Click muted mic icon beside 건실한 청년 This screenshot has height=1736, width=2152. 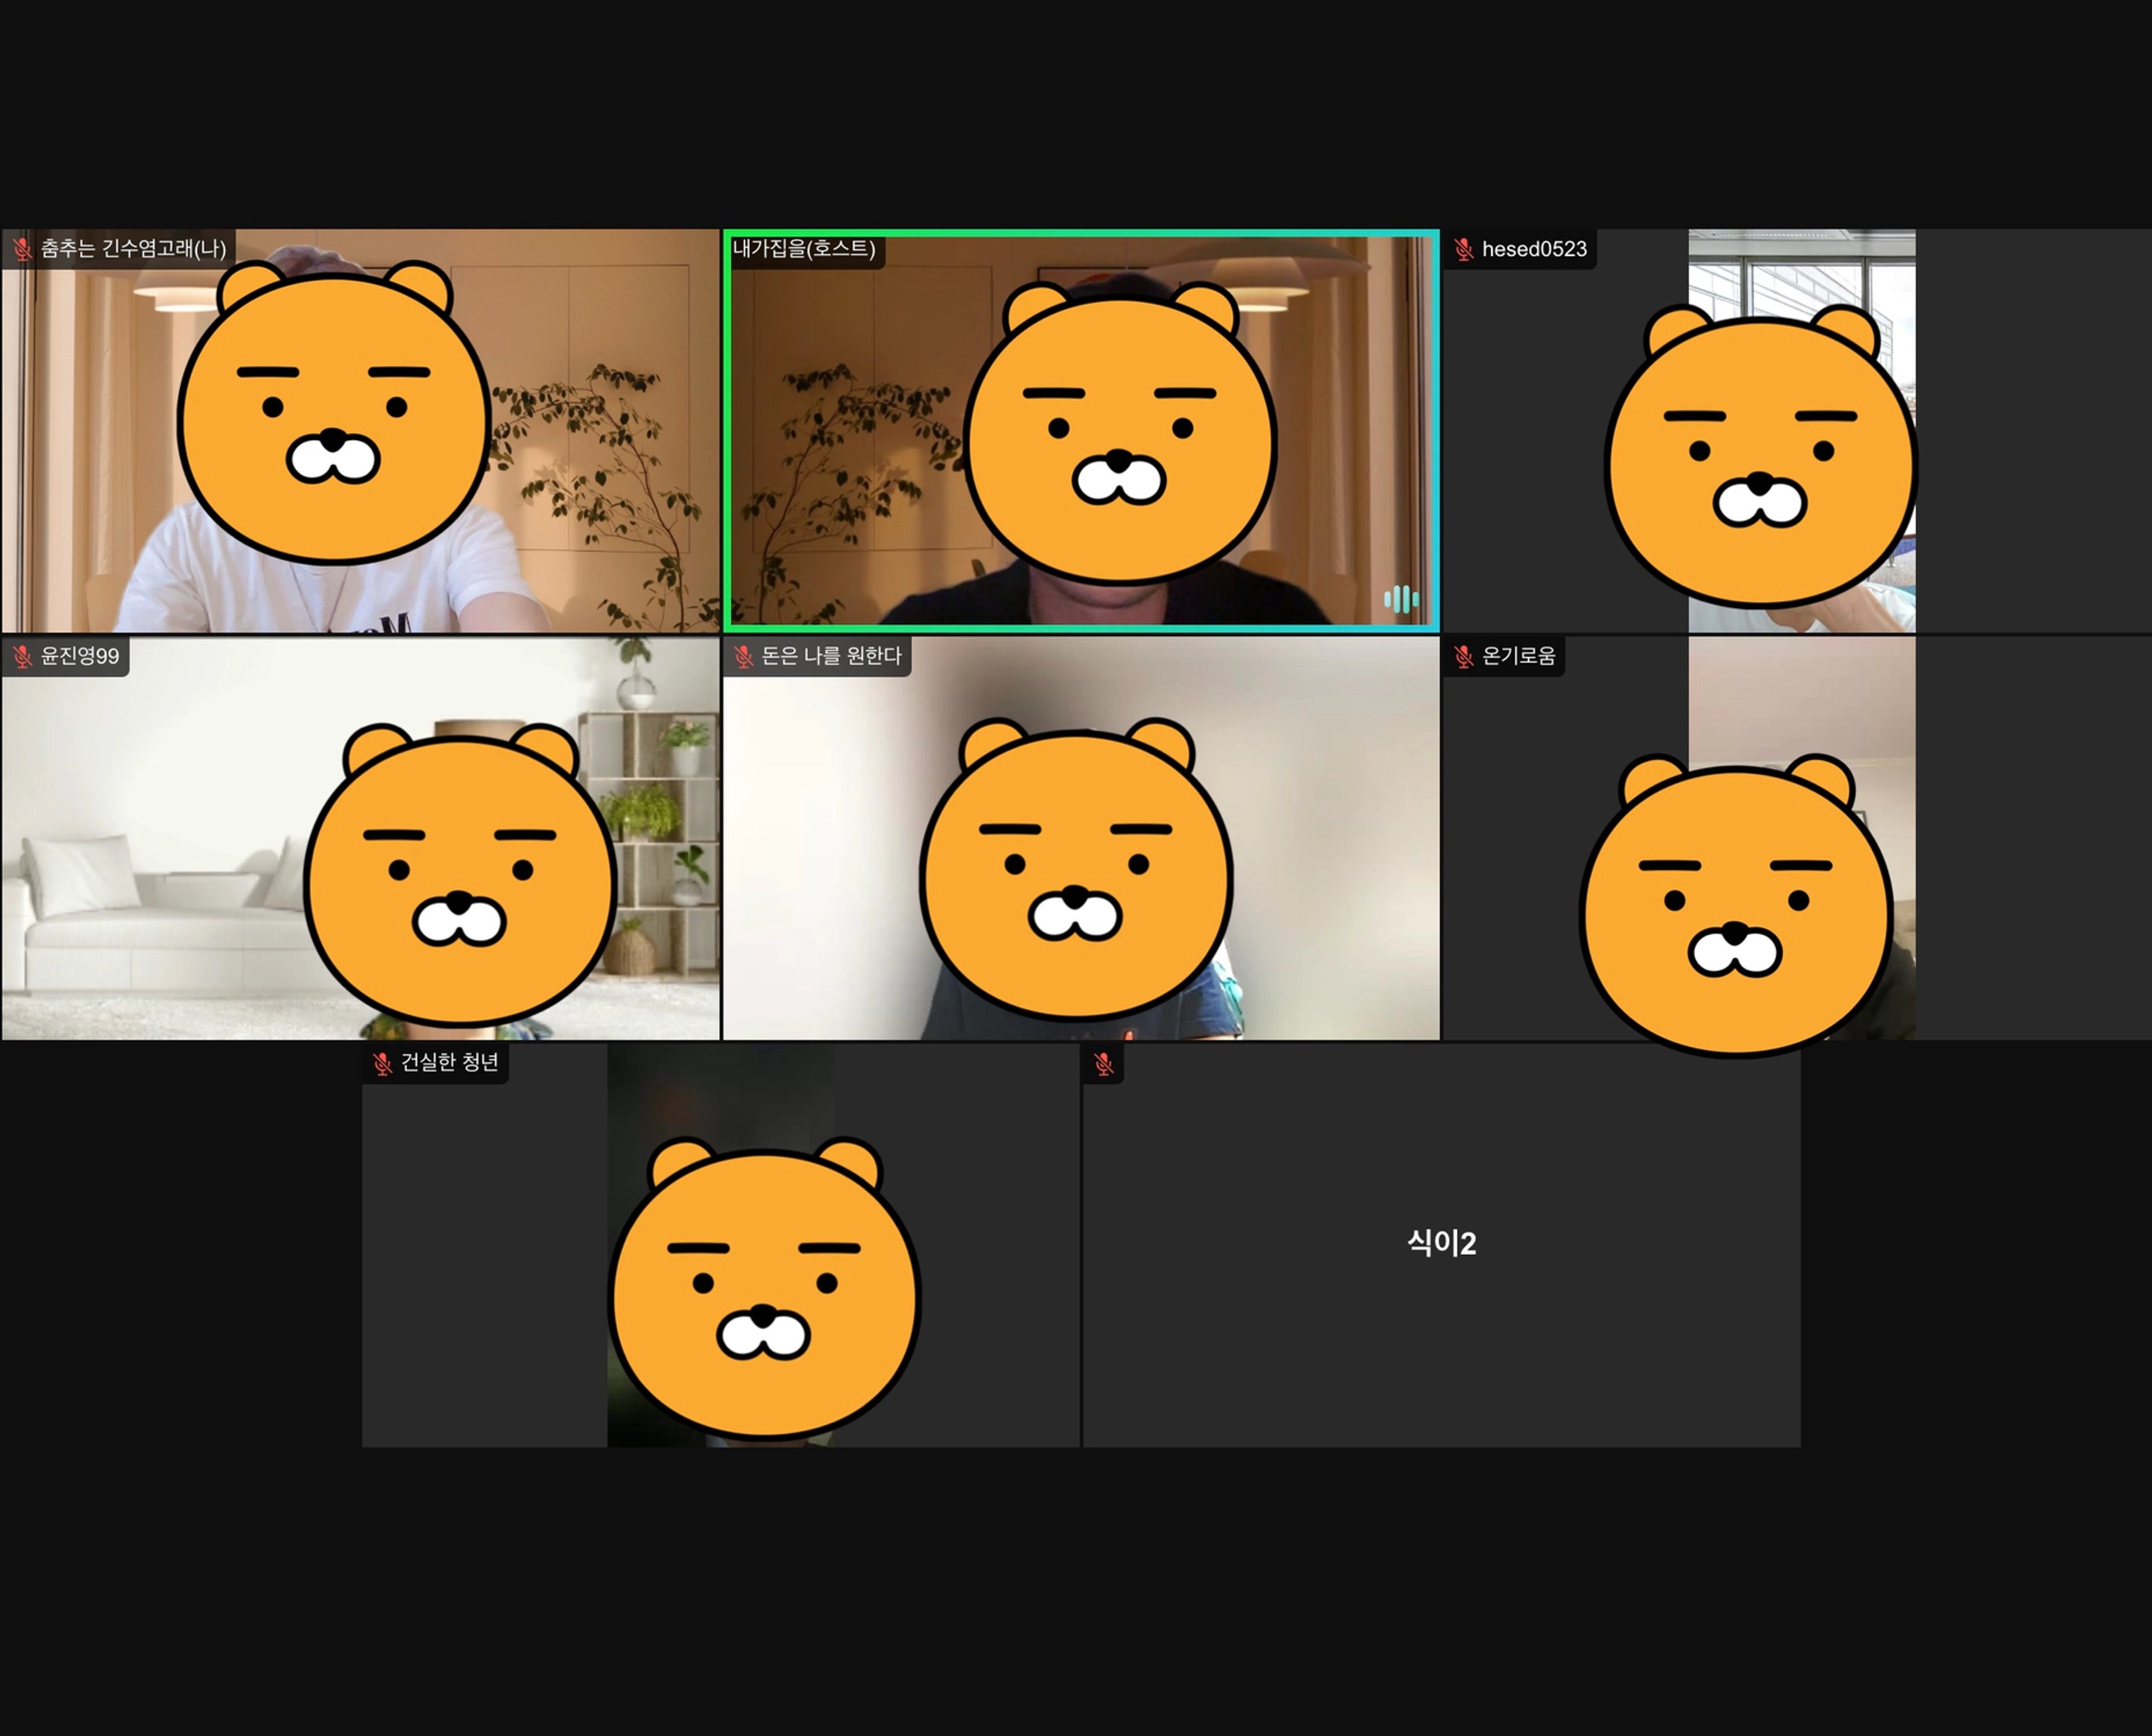pos(382,1063)
